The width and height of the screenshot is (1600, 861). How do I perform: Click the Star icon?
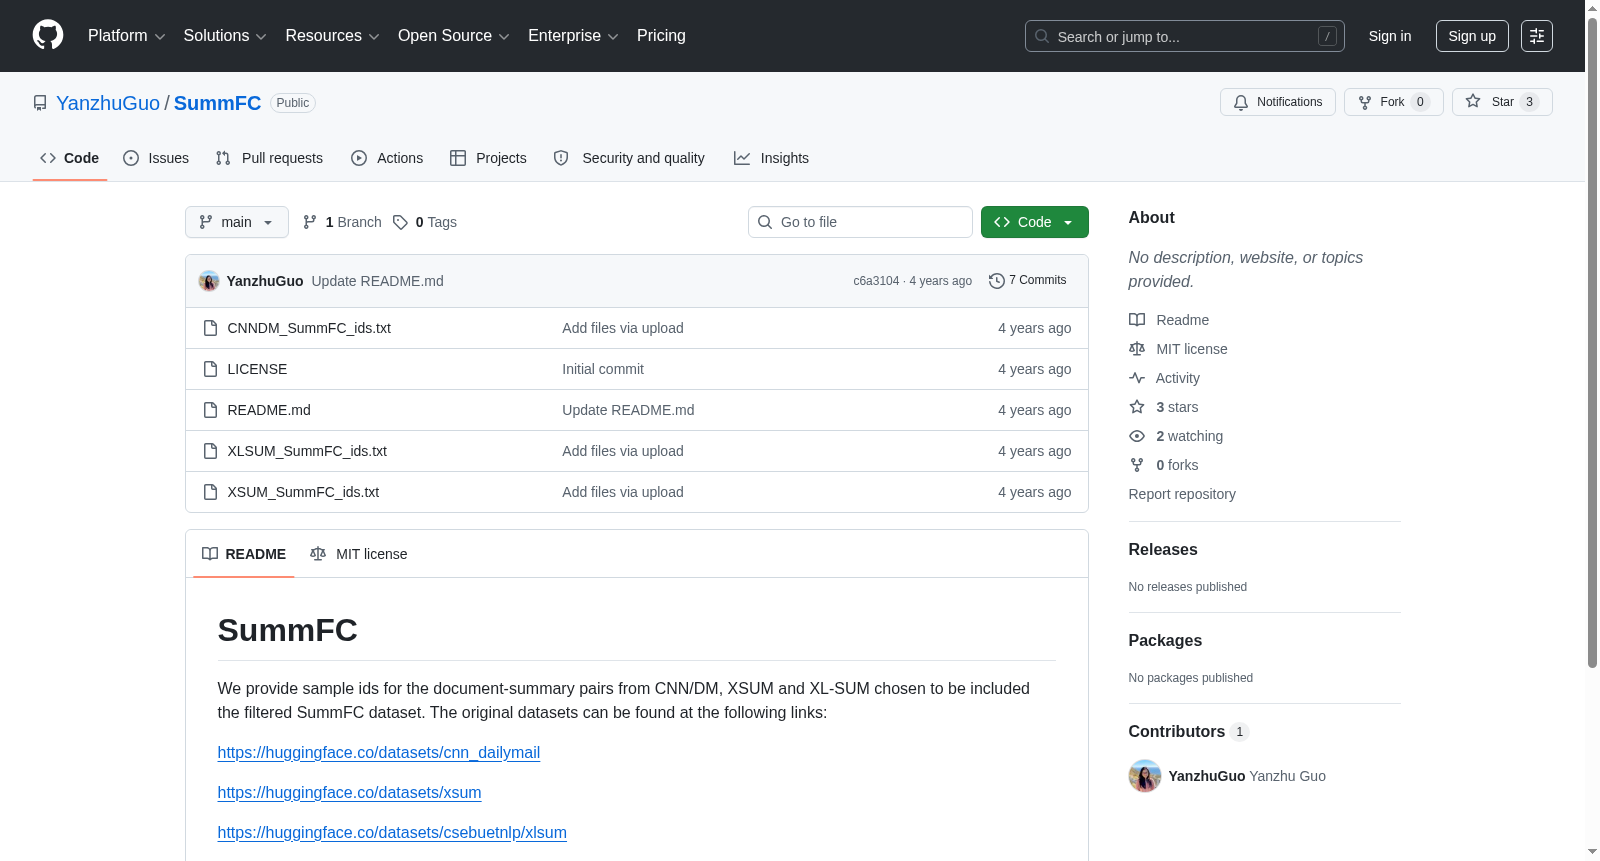[1473, 101]
